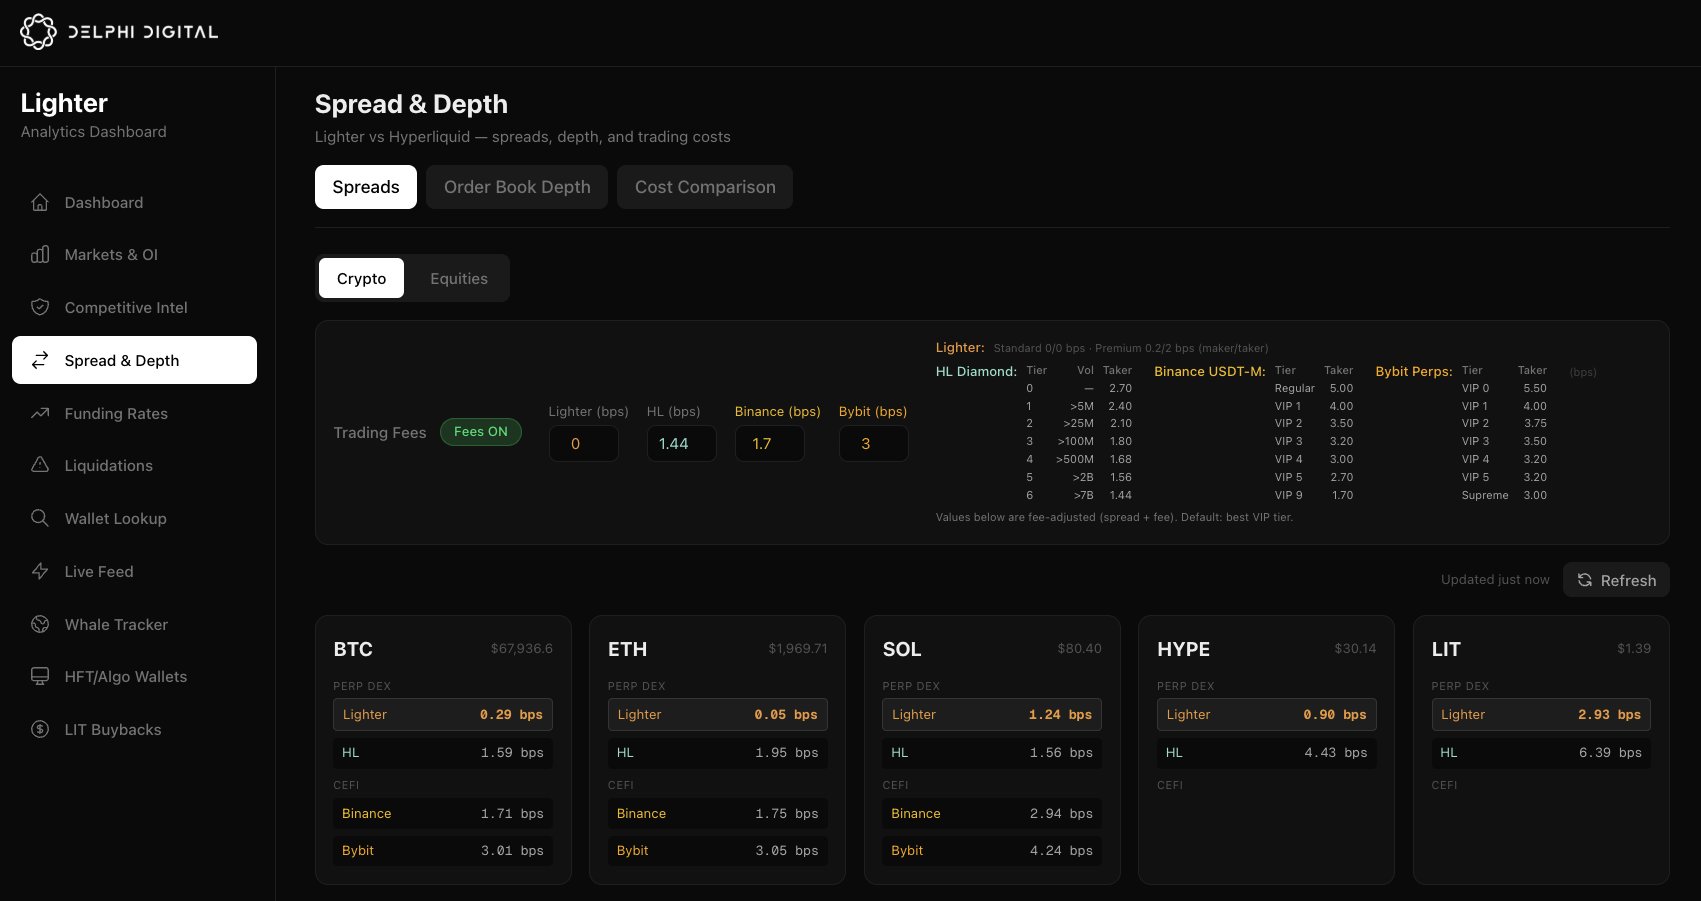Open Liquidations via the warning triangle icon
Viewport: 1701px width, 901px height.
(40, 466)
